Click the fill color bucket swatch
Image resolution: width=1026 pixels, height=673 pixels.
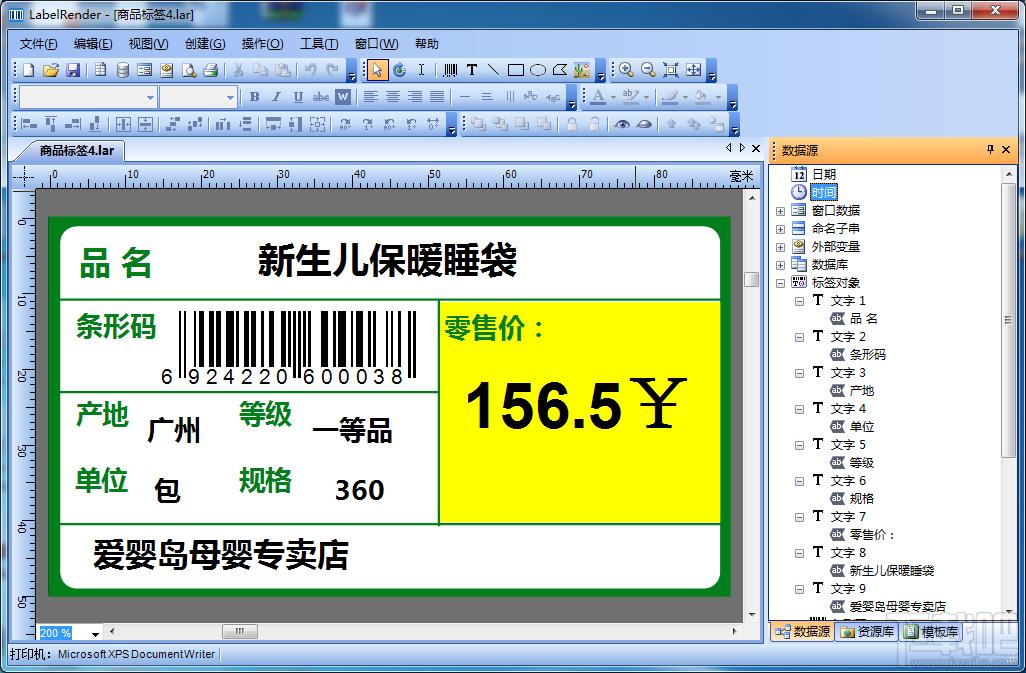(x=701, y=97)
